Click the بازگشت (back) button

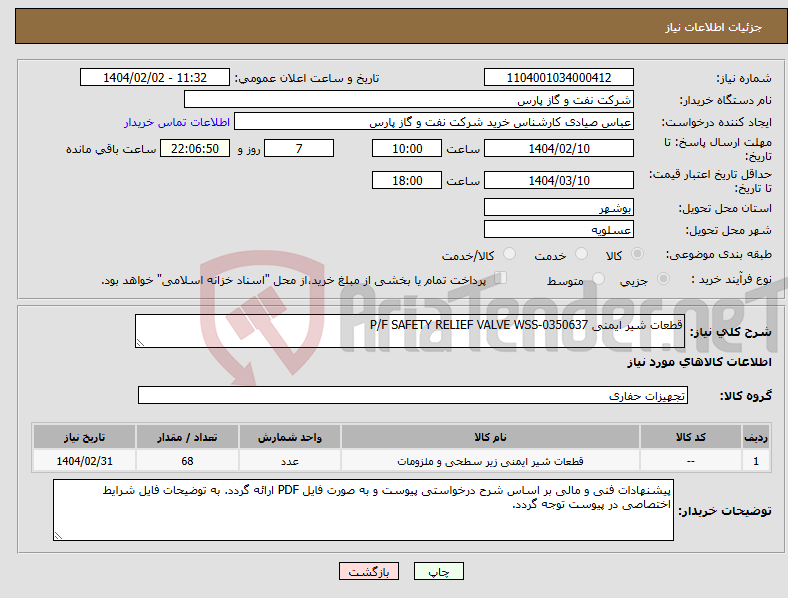(x=369, y=571)
